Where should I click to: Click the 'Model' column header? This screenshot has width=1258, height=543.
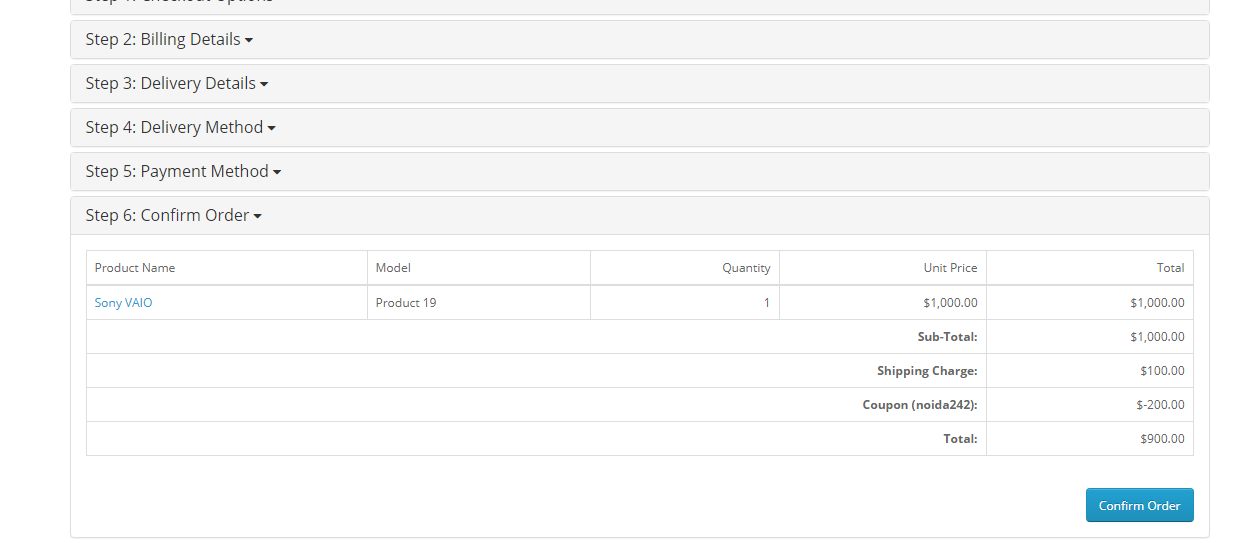point(479,268)
